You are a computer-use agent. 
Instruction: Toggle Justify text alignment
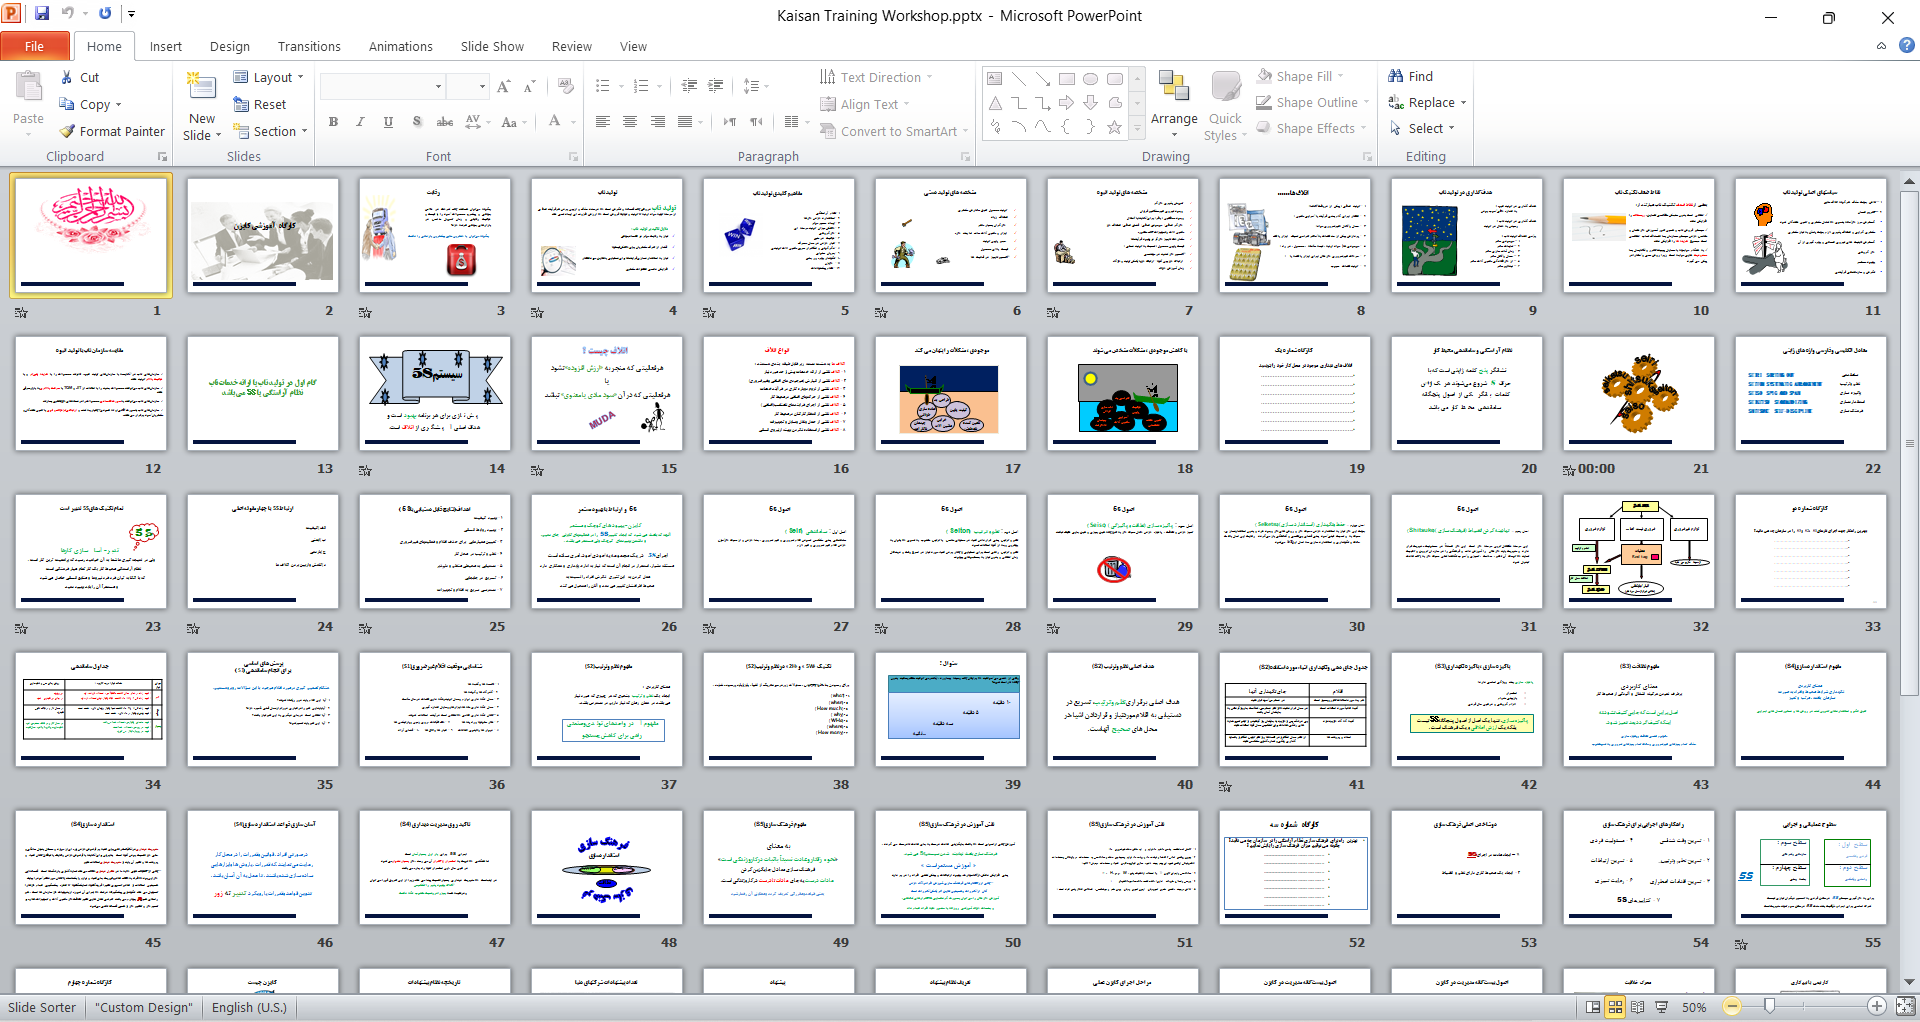[685, 121]
